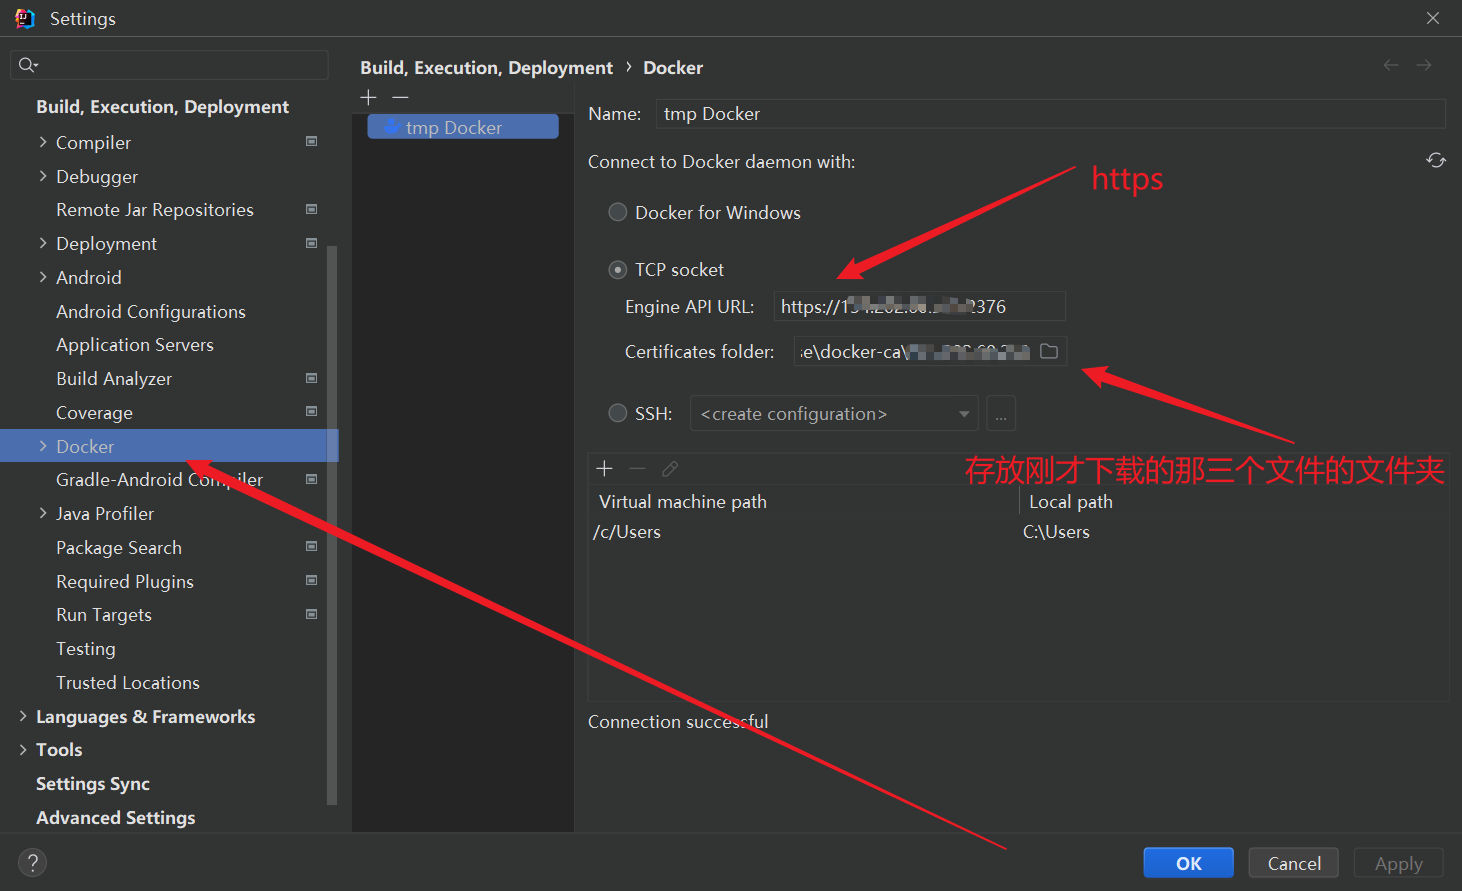The width and height of the screenshot is (1462, 891).
Task: Expand the Android tree node
Action: point(43,277)
